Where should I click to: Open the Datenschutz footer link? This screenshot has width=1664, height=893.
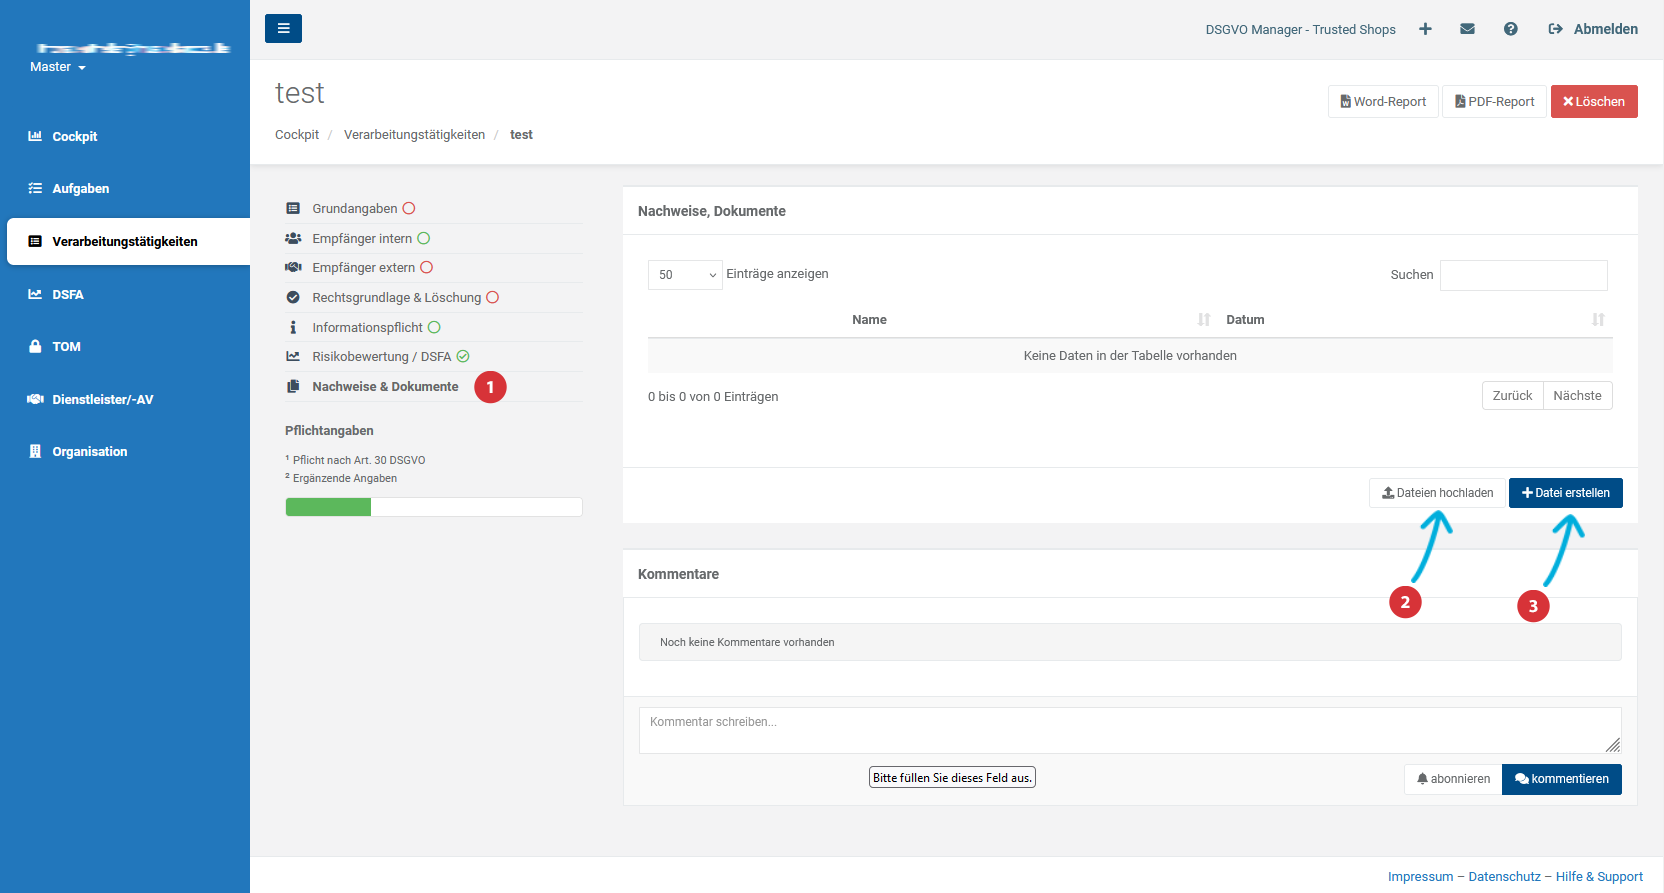click(x=1504, y=877)
